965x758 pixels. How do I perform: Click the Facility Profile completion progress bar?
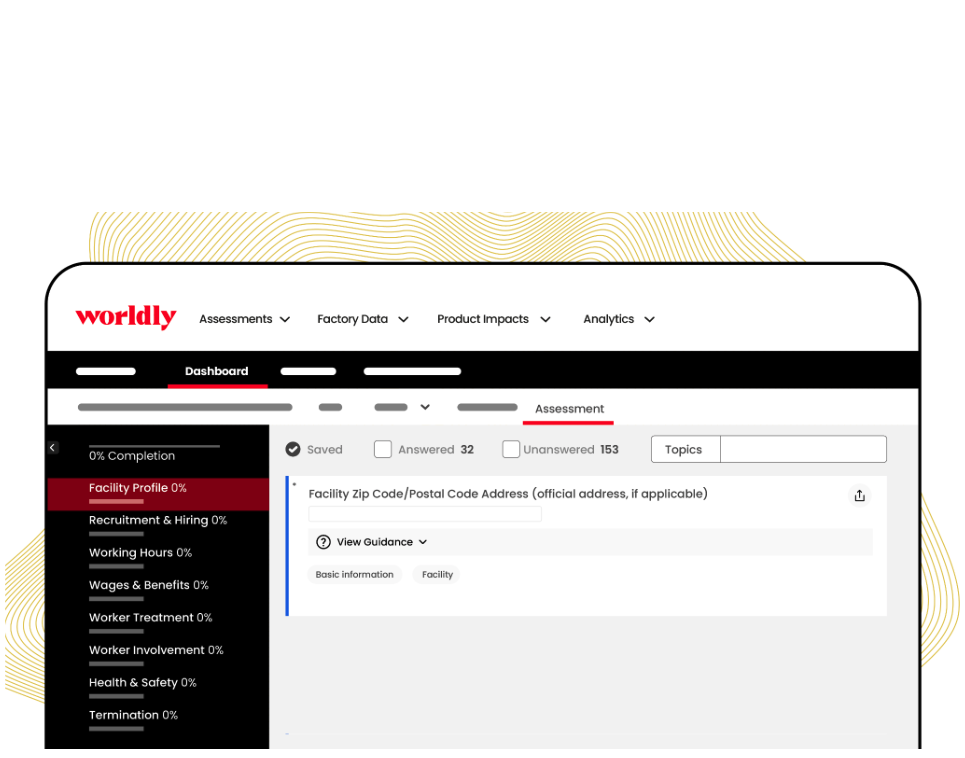(x=116, y=502)
